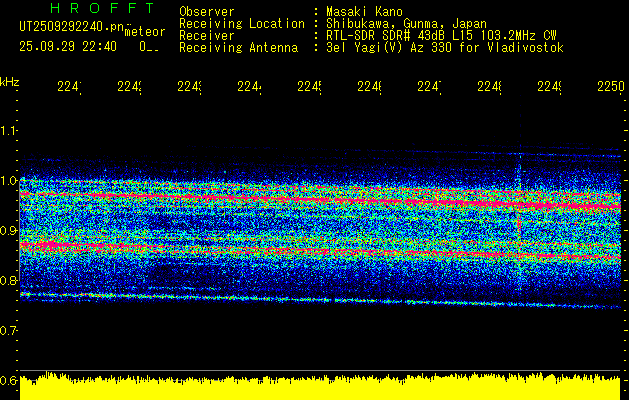Image resolution: width=629 pixels, height=400 pixels.
Task: Click the 0.8 kHz axis tick label
Action: point(9,280)
